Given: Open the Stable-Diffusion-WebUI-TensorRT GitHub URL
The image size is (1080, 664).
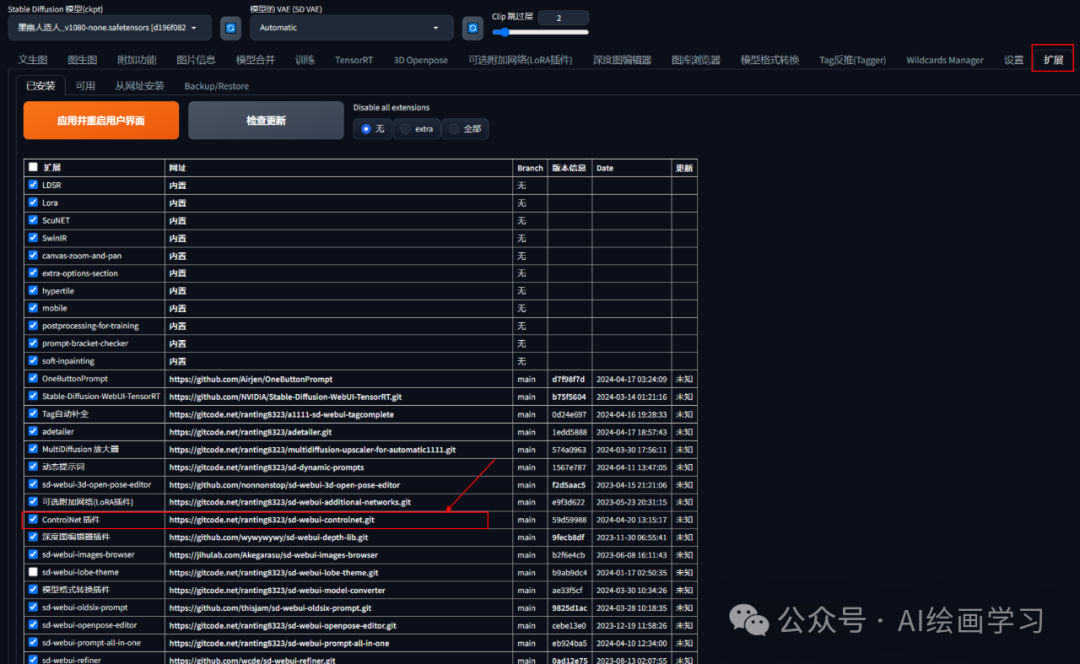Looking at the screenshot, I should (285, 397).
